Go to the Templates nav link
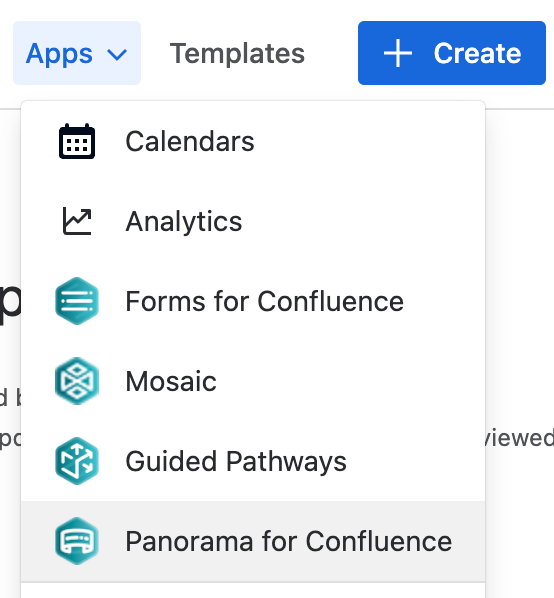554x598 pixels. (x=237, y=53)
